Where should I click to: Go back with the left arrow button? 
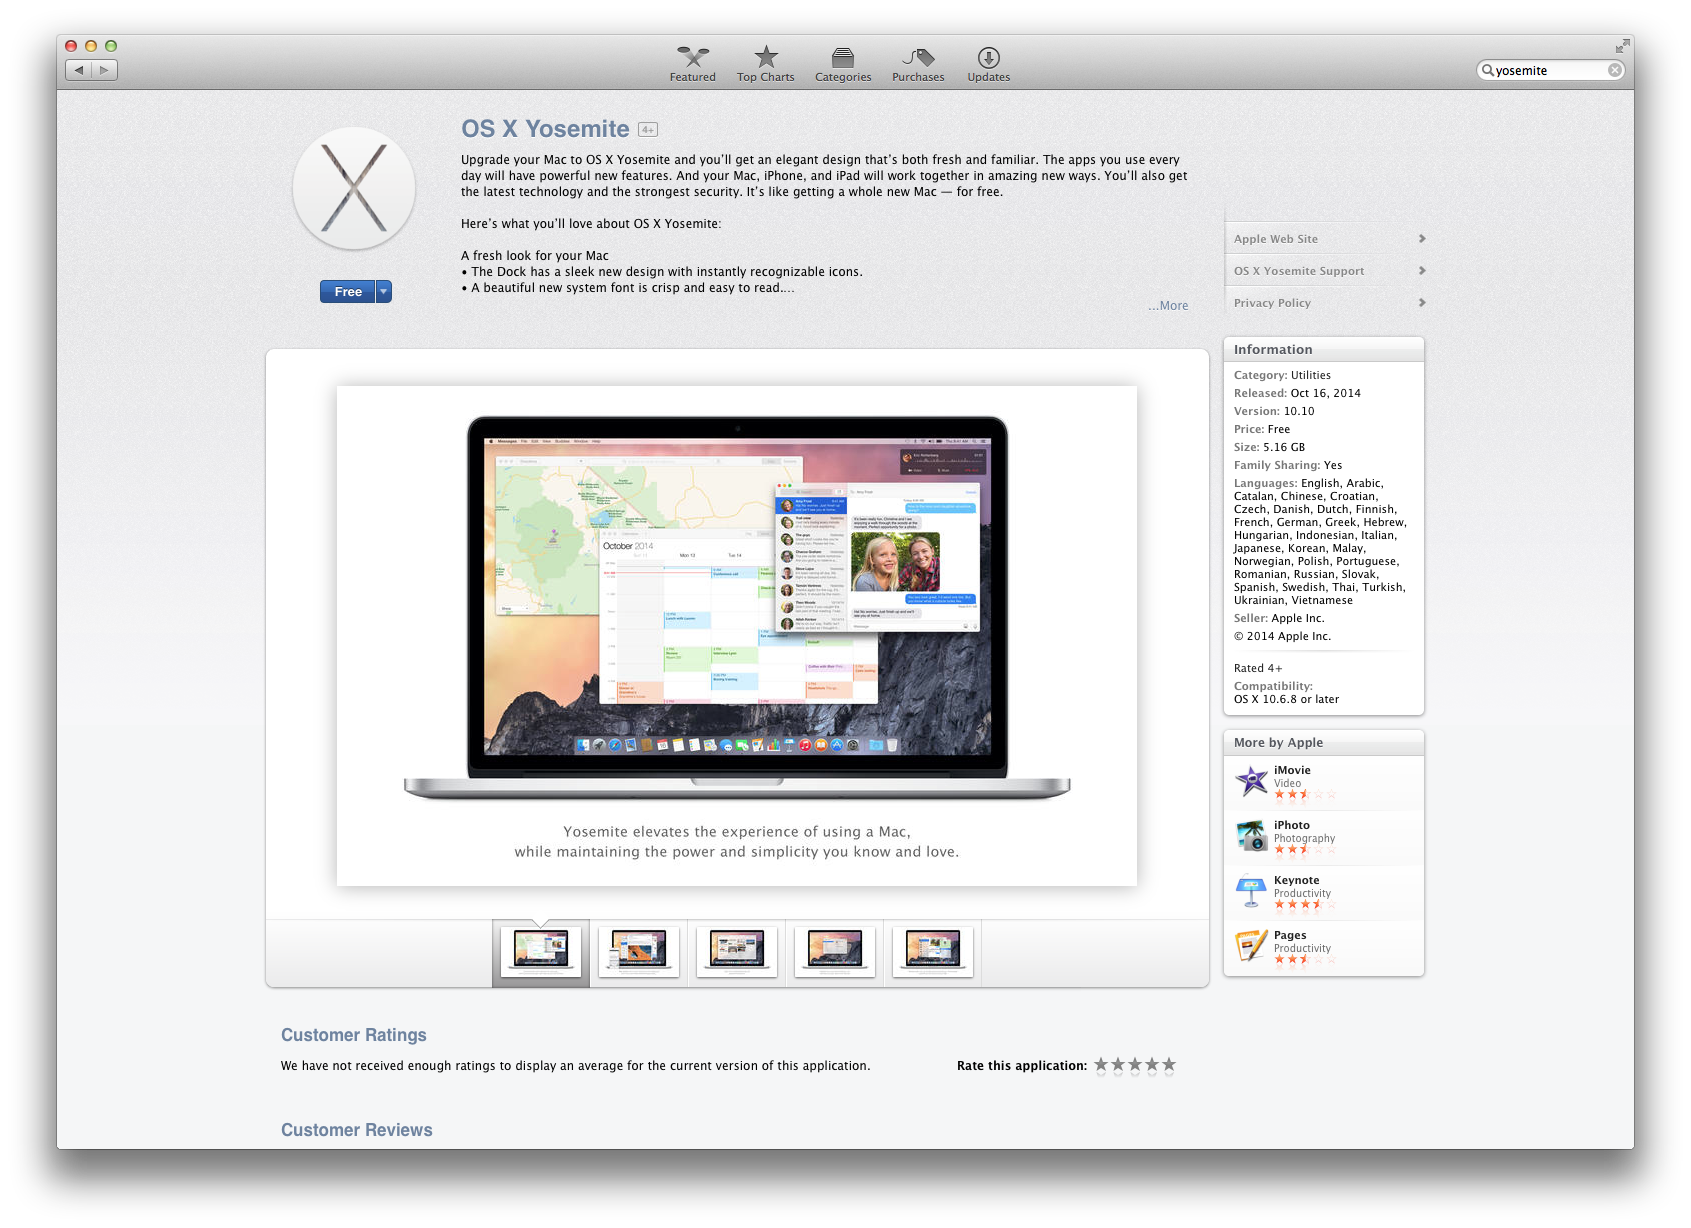[79, 70]
